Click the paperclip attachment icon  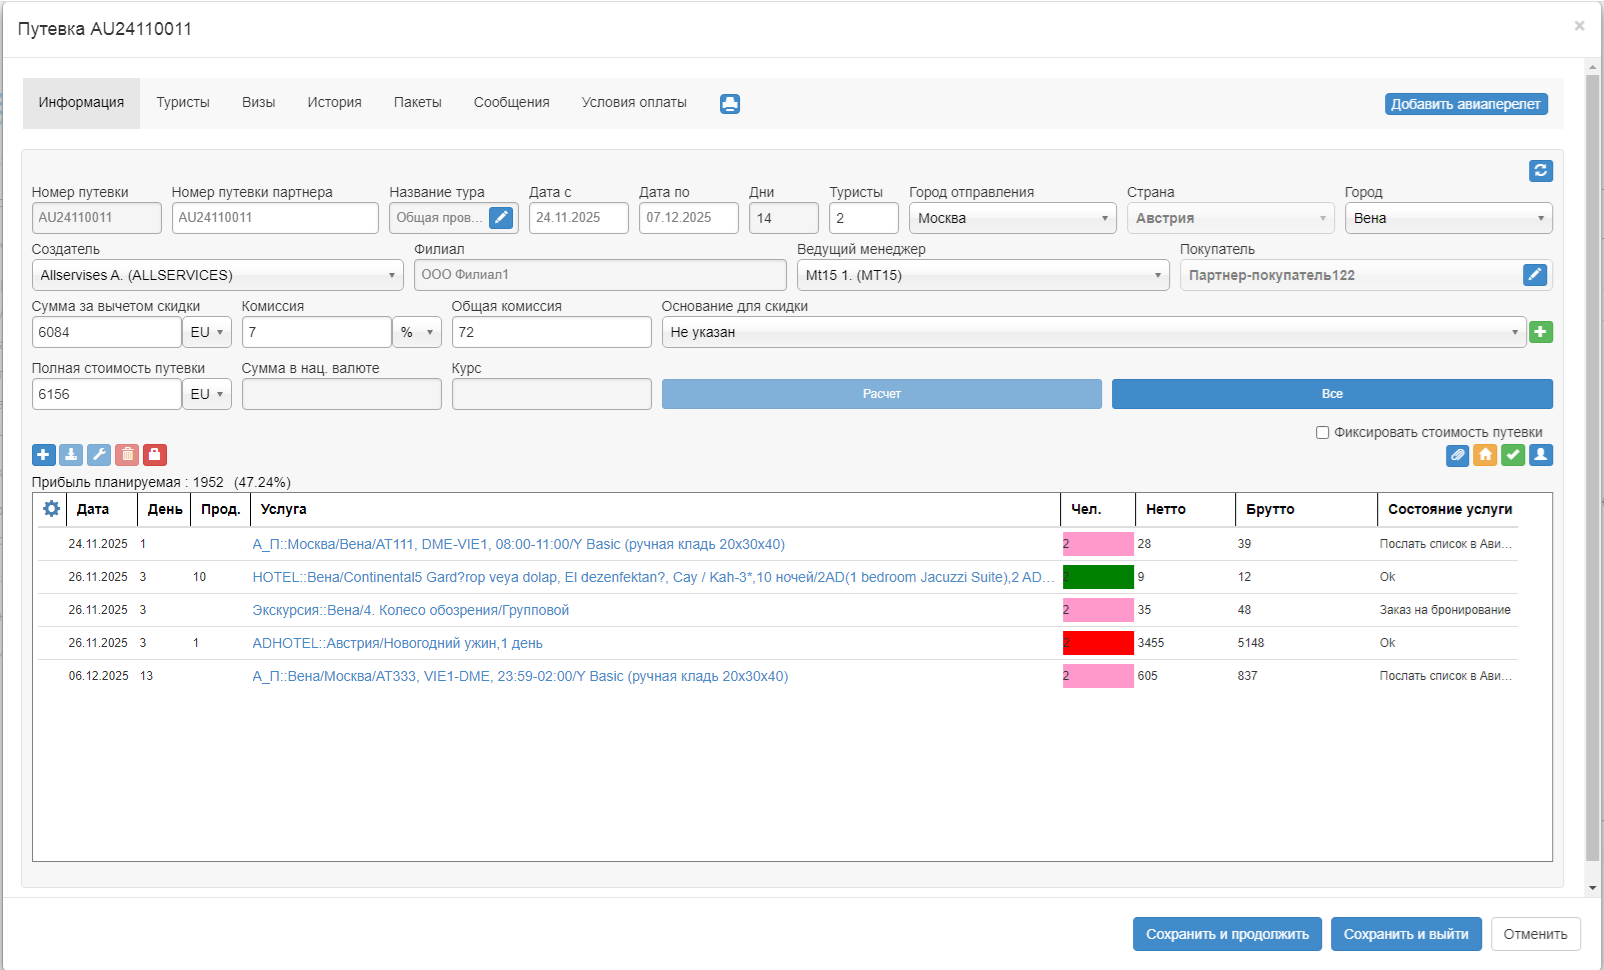click(1457, 455)
